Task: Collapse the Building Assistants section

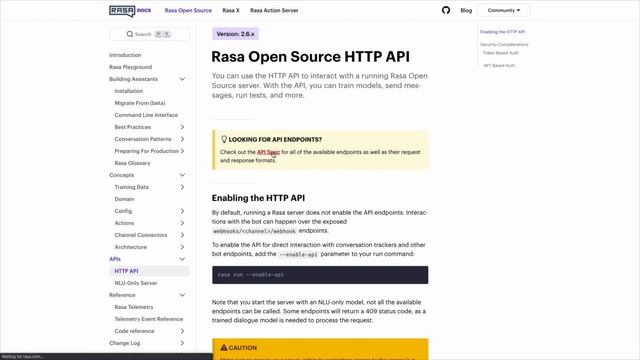Action: coord(182,79)
